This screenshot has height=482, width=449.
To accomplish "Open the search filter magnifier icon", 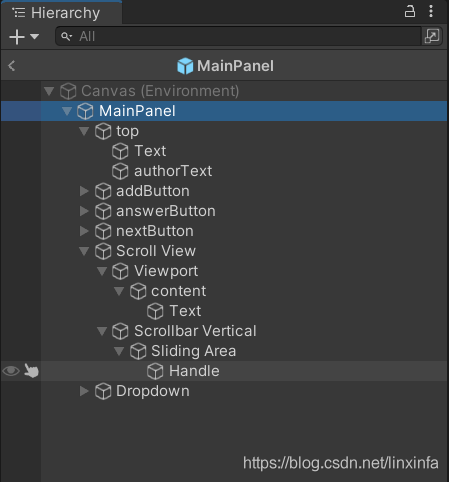I will (66, 36).
